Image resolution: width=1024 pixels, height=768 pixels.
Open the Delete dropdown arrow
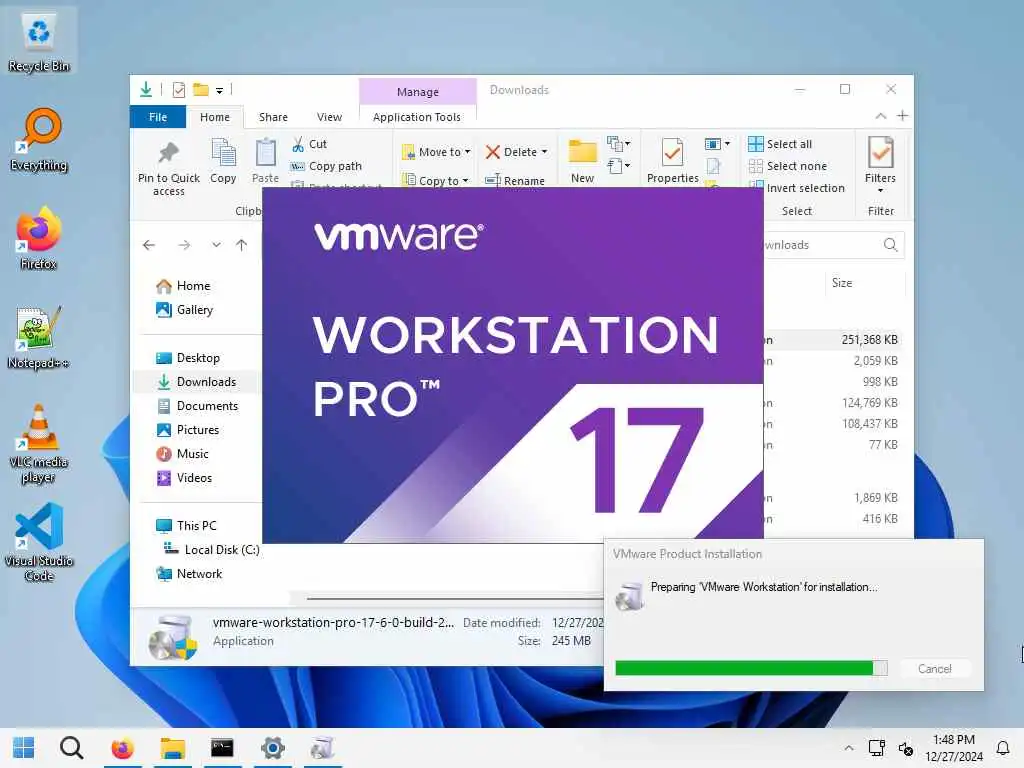click(544, 152)
